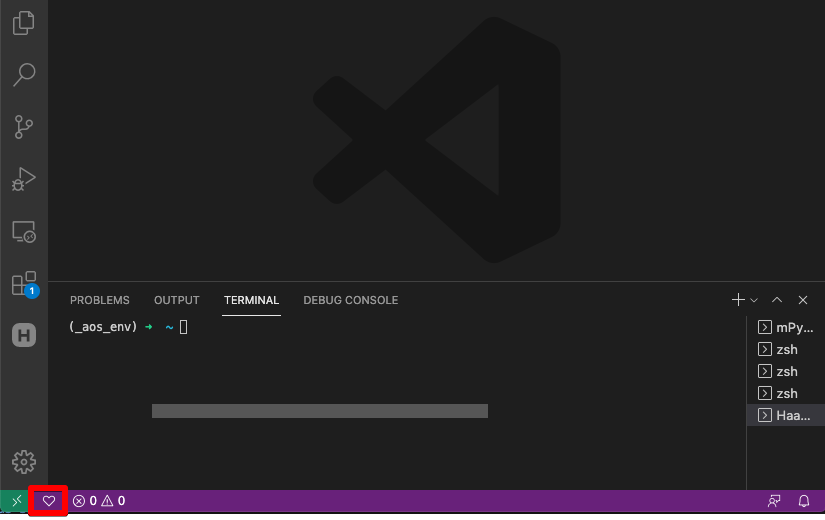The height and width of the screenshot is (520, 825).
Task: Open the H extension icon in sidebar
Action: click(x=24, y=335)
